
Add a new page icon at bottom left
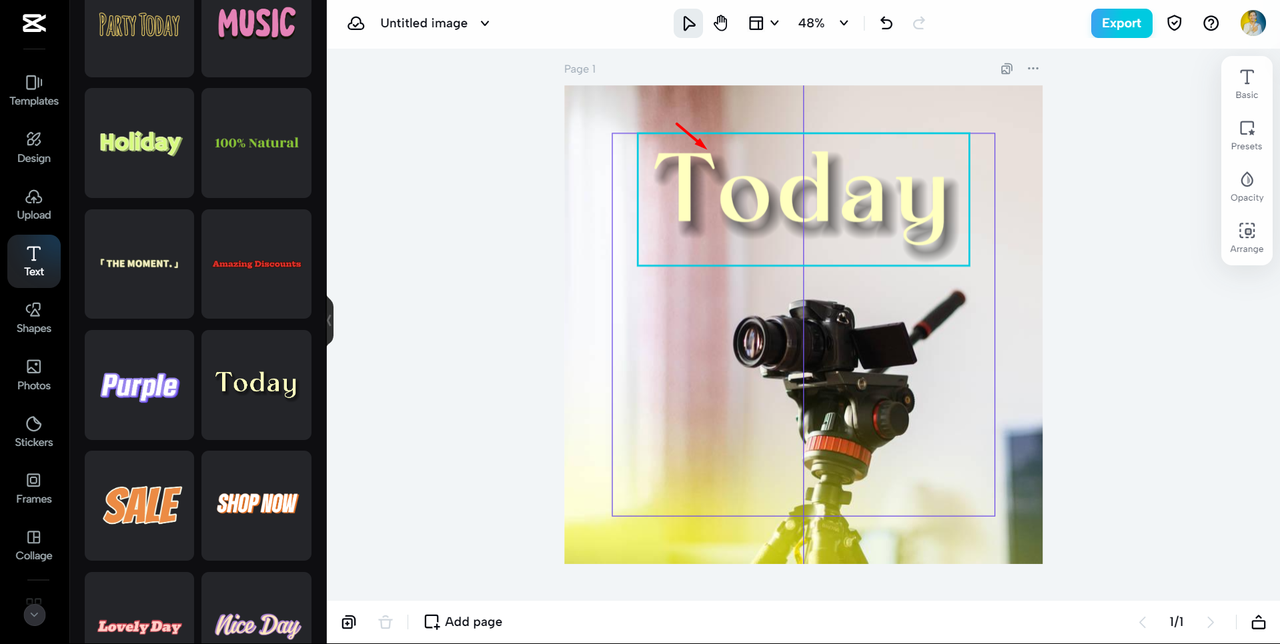coord(348,622)
